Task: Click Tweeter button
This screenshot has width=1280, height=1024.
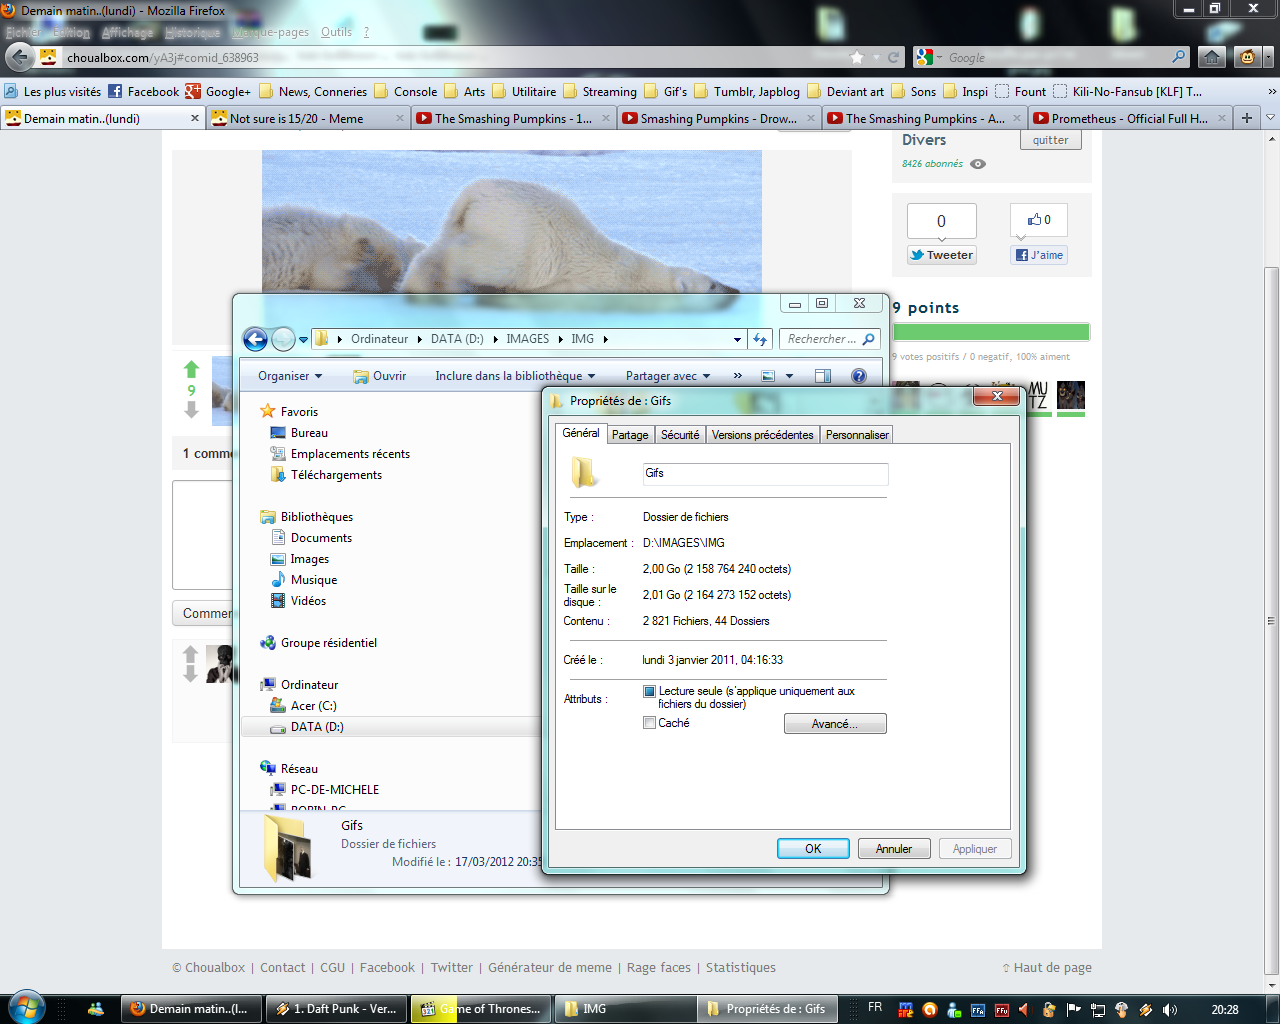Action: click(x=941, y=255)
